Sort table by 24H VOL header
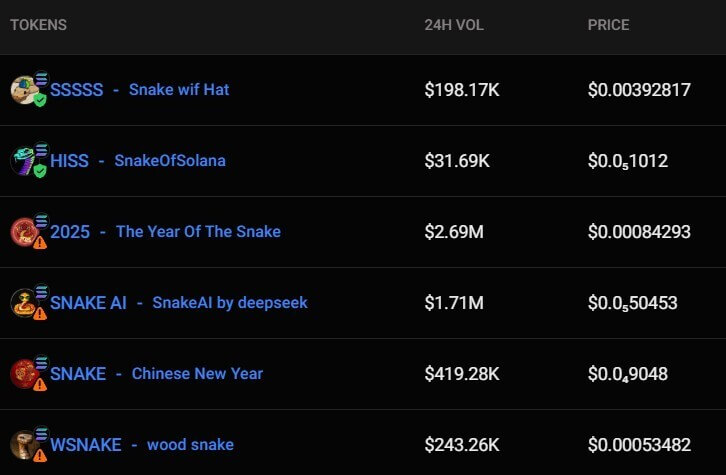726x475 pixels. click(x=454, y=25)
